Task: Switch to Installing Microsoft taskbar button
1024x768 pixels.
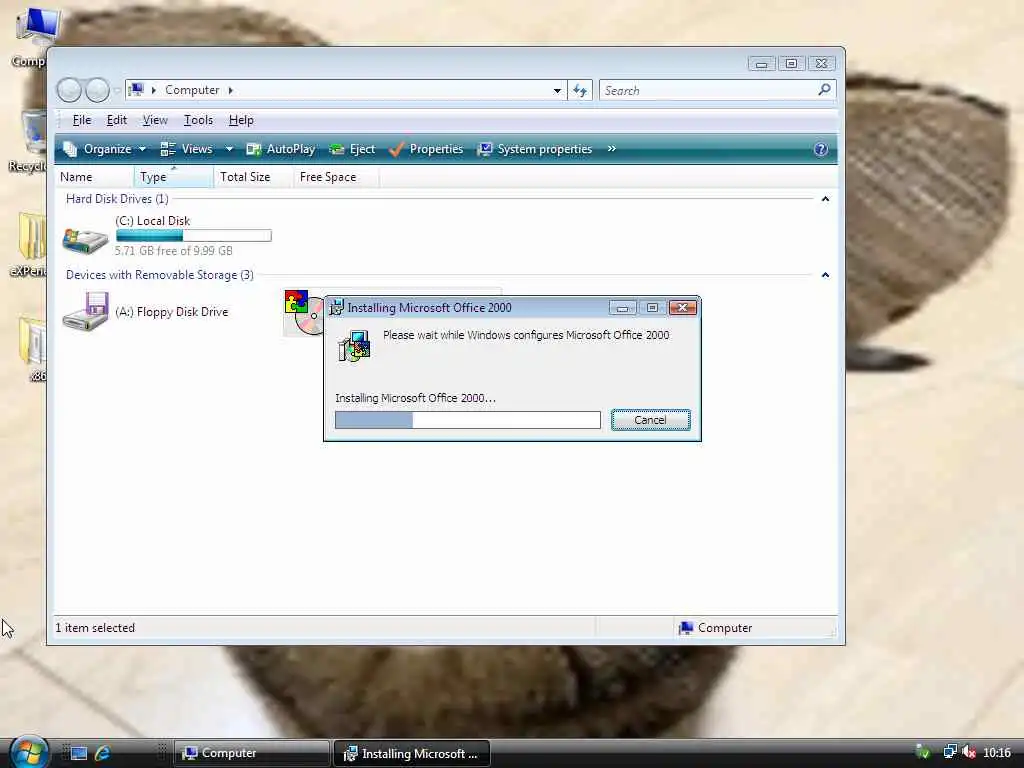Action: point(411,754)
